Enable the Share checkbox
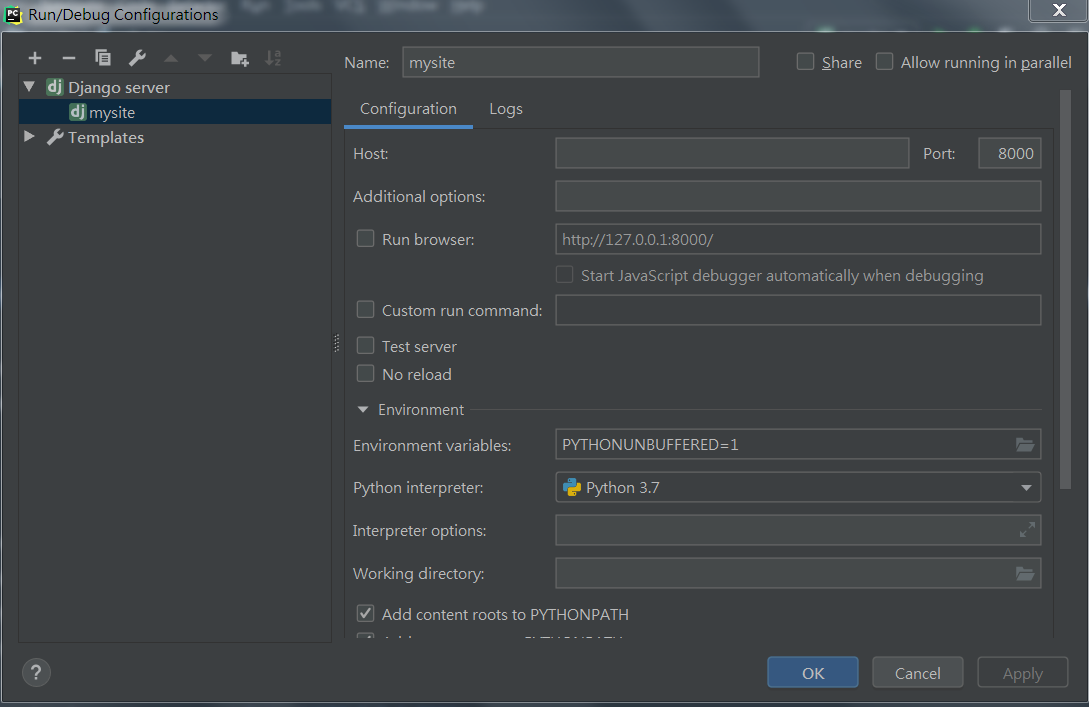This screenshot has height=707, width=1089. tap(805, 62)
